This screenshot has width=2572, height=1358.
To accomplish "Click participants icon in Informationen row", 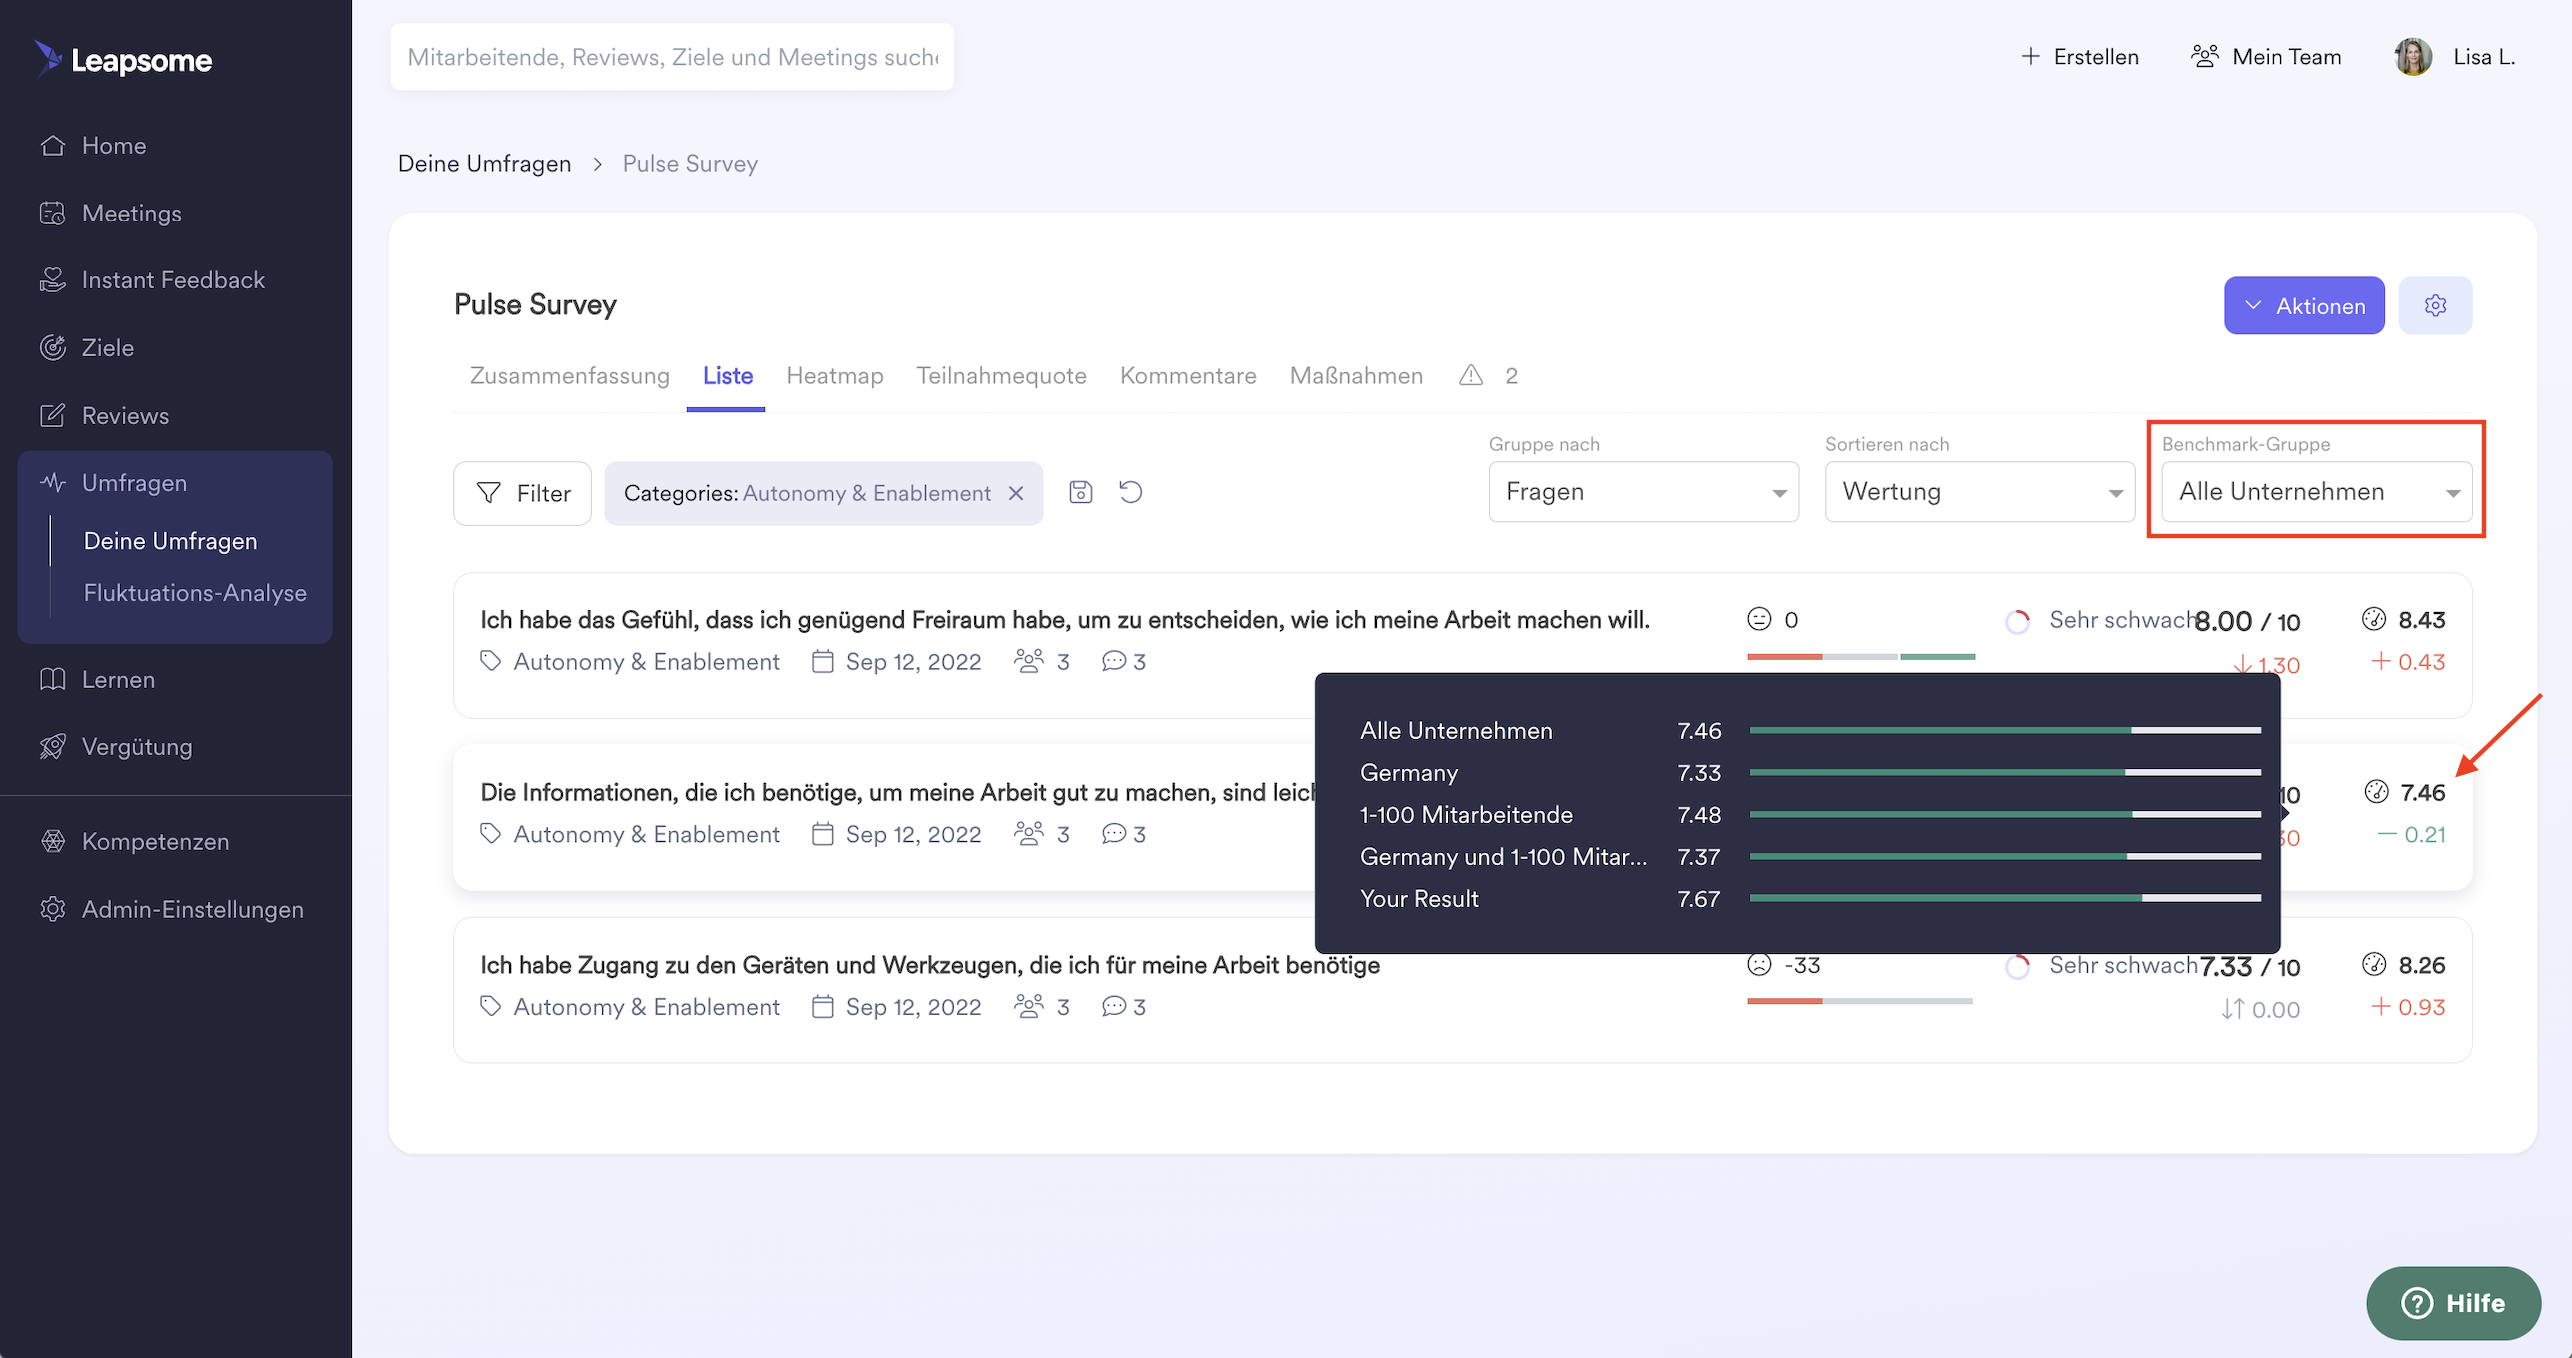I will coord(1029,835).
